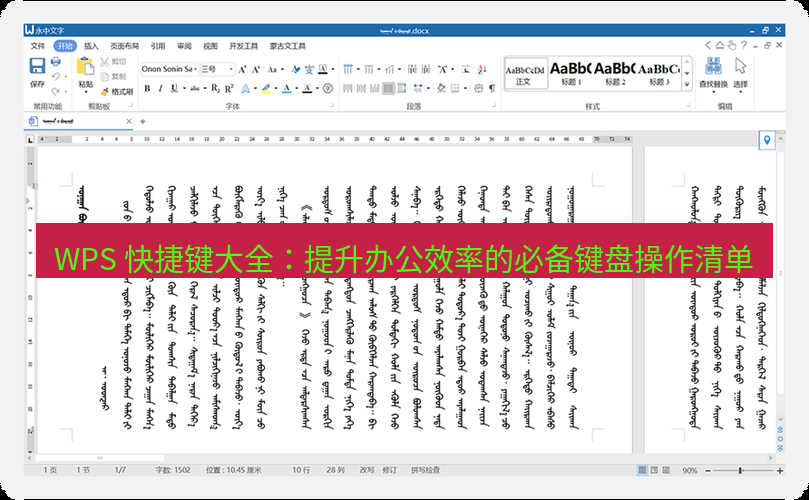Click the Show Paragraph Marks ¶ icon
The width and height of the screenshot is (809, 500).
point(492,88)
